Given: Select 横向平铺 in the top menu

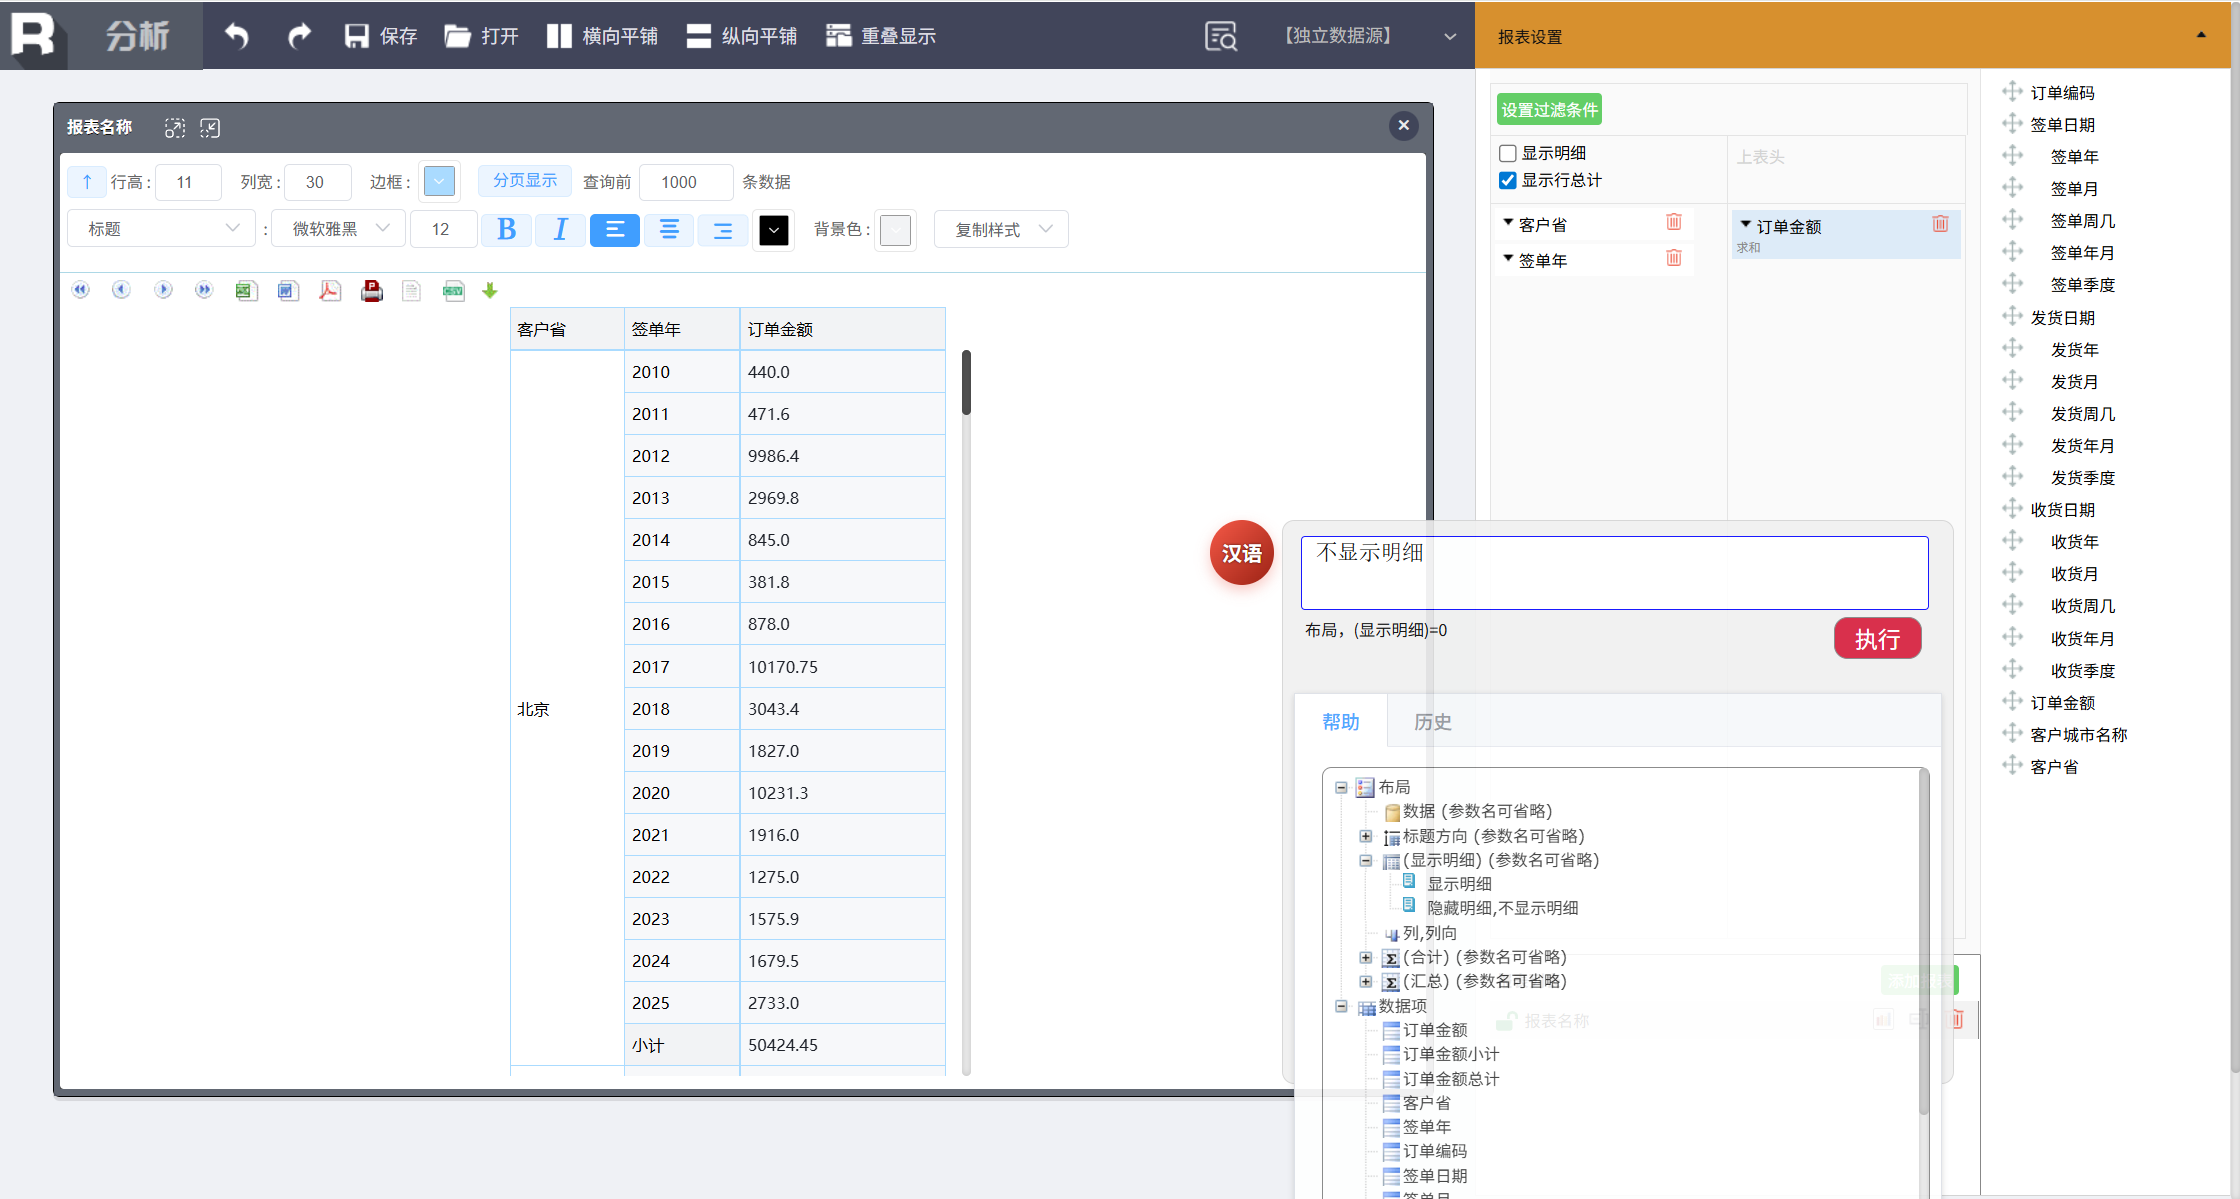Looking at the screenshot, I should [x=602, y=36].
